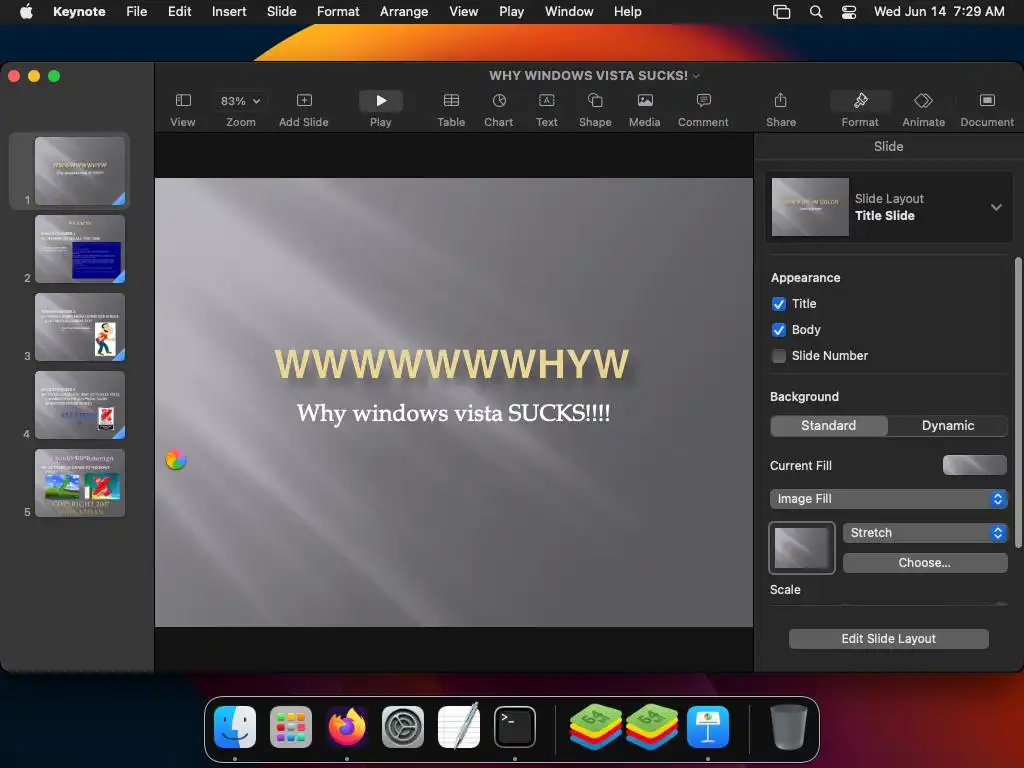Screen dimensions: 1024x768
Task: Select slide 4 thumbnail
Action: (x=80, y=405)
